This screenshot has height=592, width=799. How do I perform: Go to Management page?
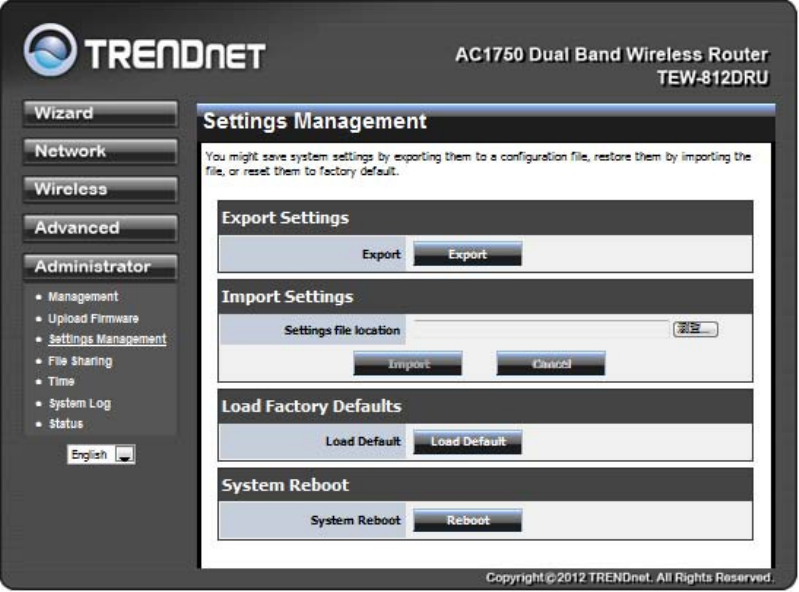83,297
